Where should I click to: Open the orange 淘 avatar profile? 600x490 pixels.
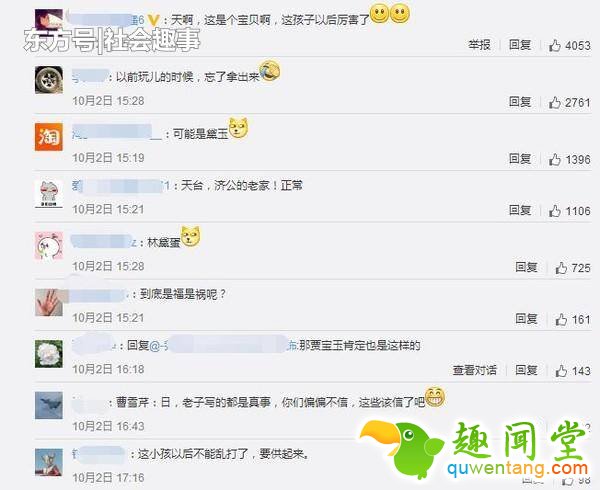[49, 137]
